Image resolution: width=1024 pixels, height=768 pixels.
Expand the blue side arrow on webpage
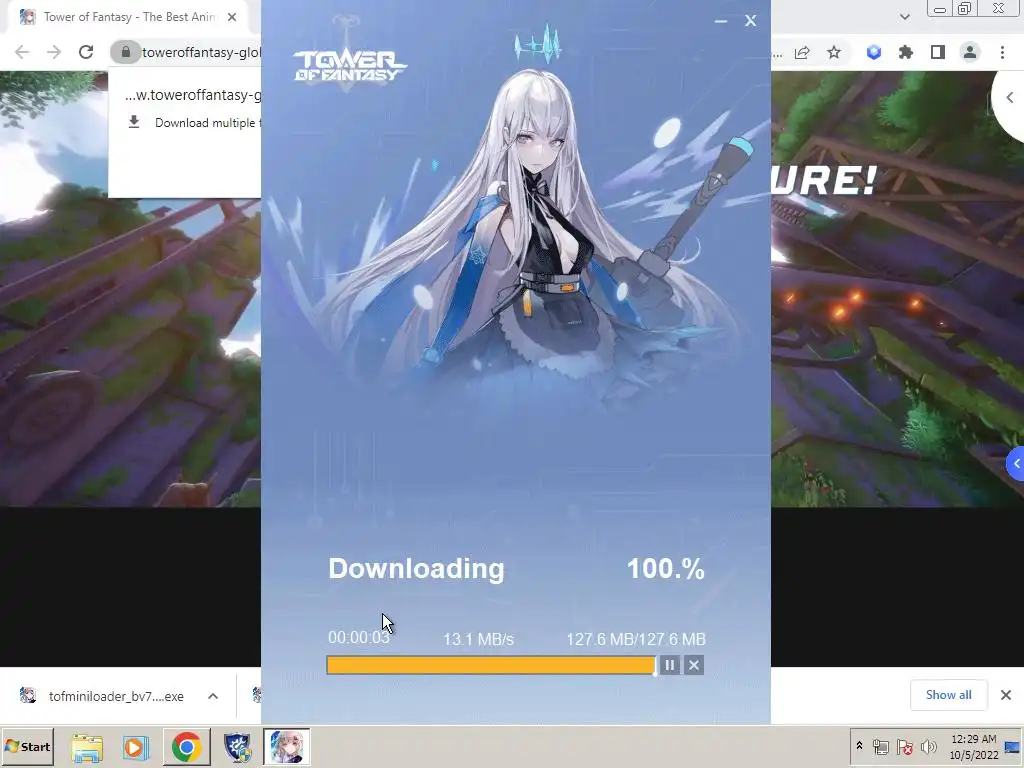(1016, 464)
